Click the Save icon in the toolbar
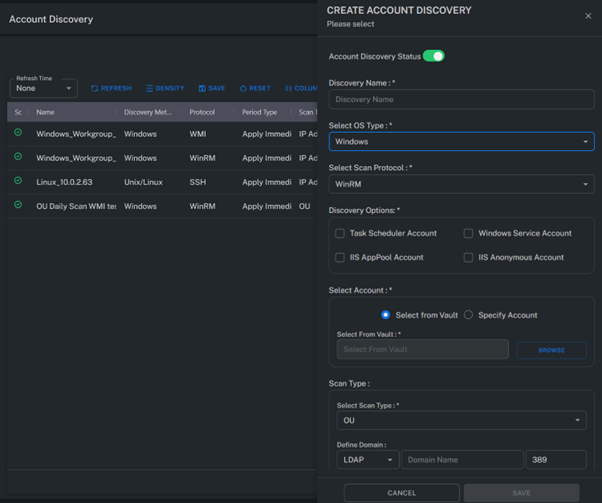The height and width of the screenshot is (503, 602). coord(211,88)
